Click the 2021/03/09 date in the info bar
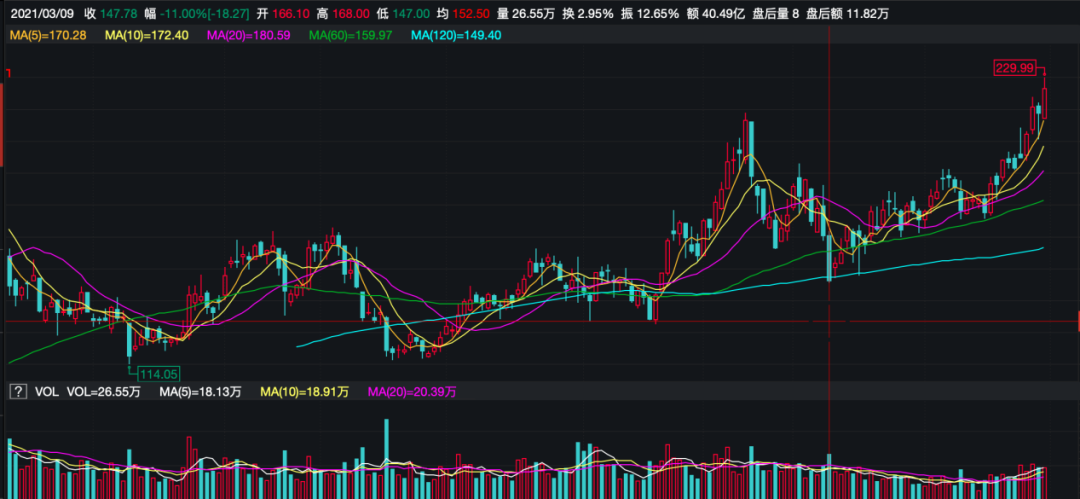1080x499 pixels. pos(40,13)
